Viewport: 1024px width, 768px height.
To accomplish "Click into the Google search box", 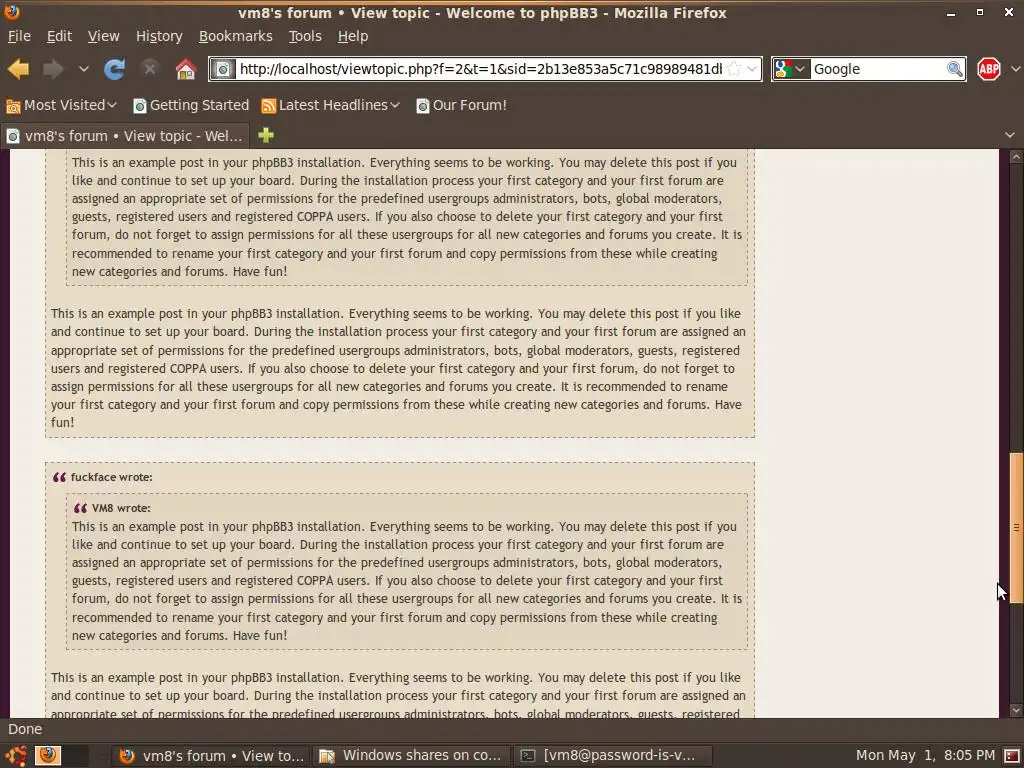I will click(x=878, y=69).
